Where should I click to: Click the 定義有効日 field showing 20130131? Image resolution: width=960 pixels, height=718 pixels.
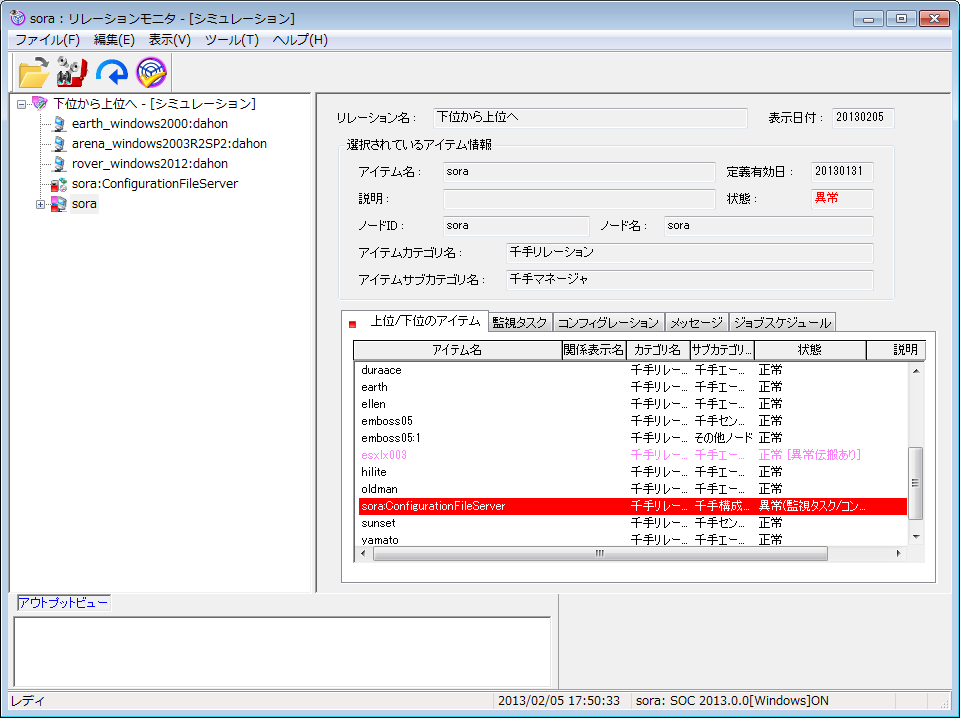842,172
